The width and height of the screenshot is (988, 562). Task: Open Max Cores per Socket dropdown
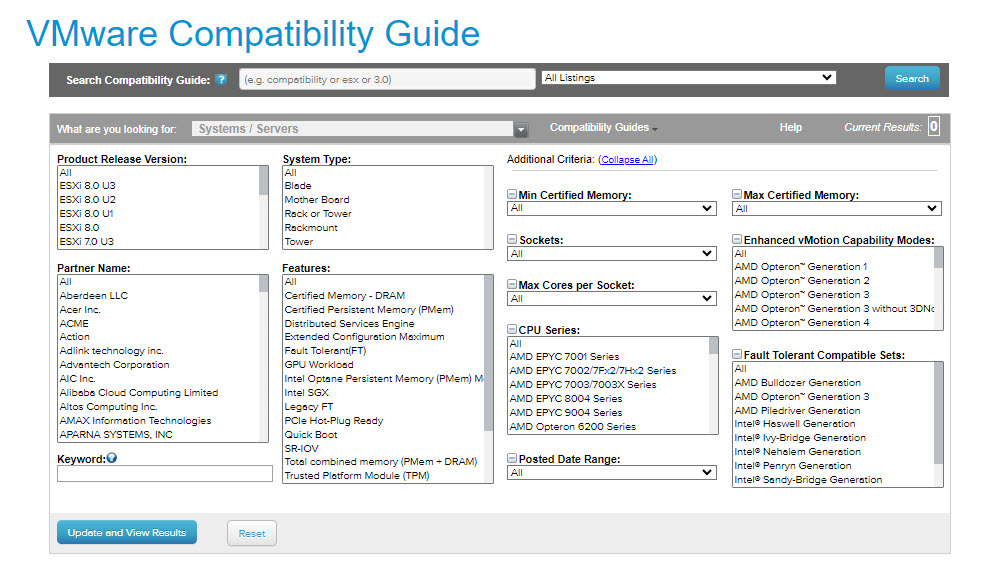611,299
